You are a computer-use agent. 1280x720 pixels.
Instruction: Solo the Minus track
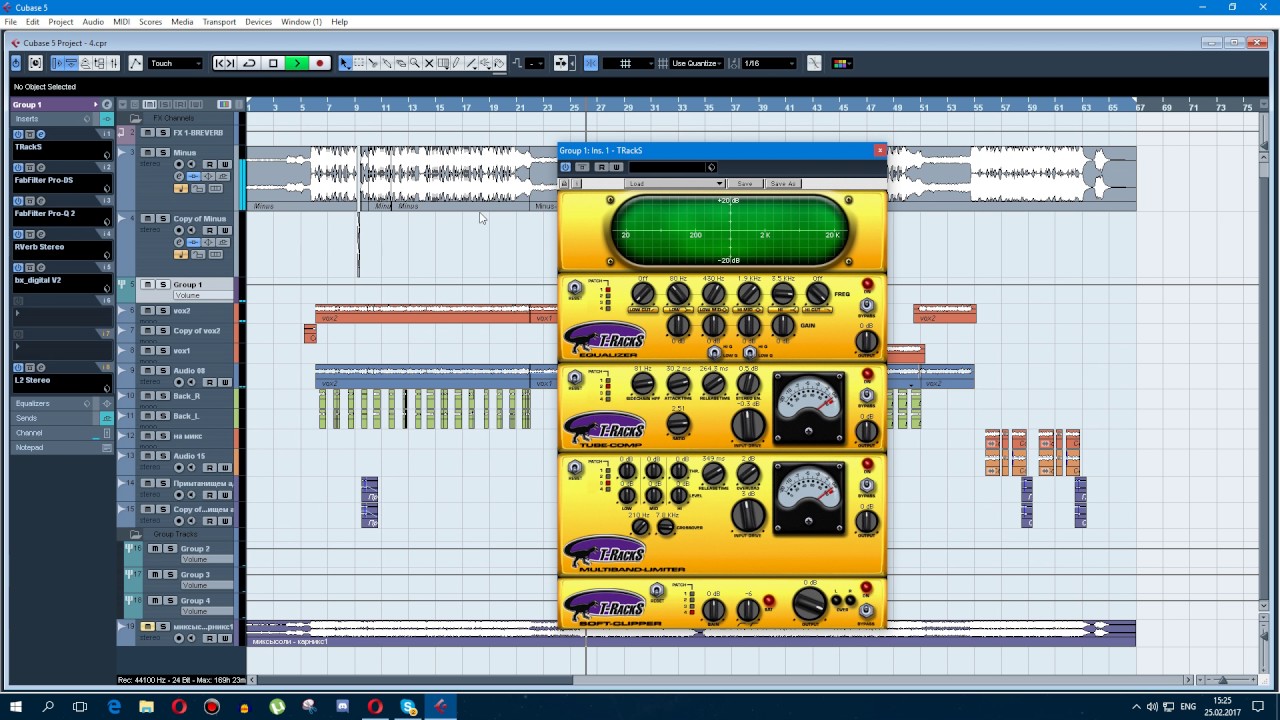[x=162, y=152]
